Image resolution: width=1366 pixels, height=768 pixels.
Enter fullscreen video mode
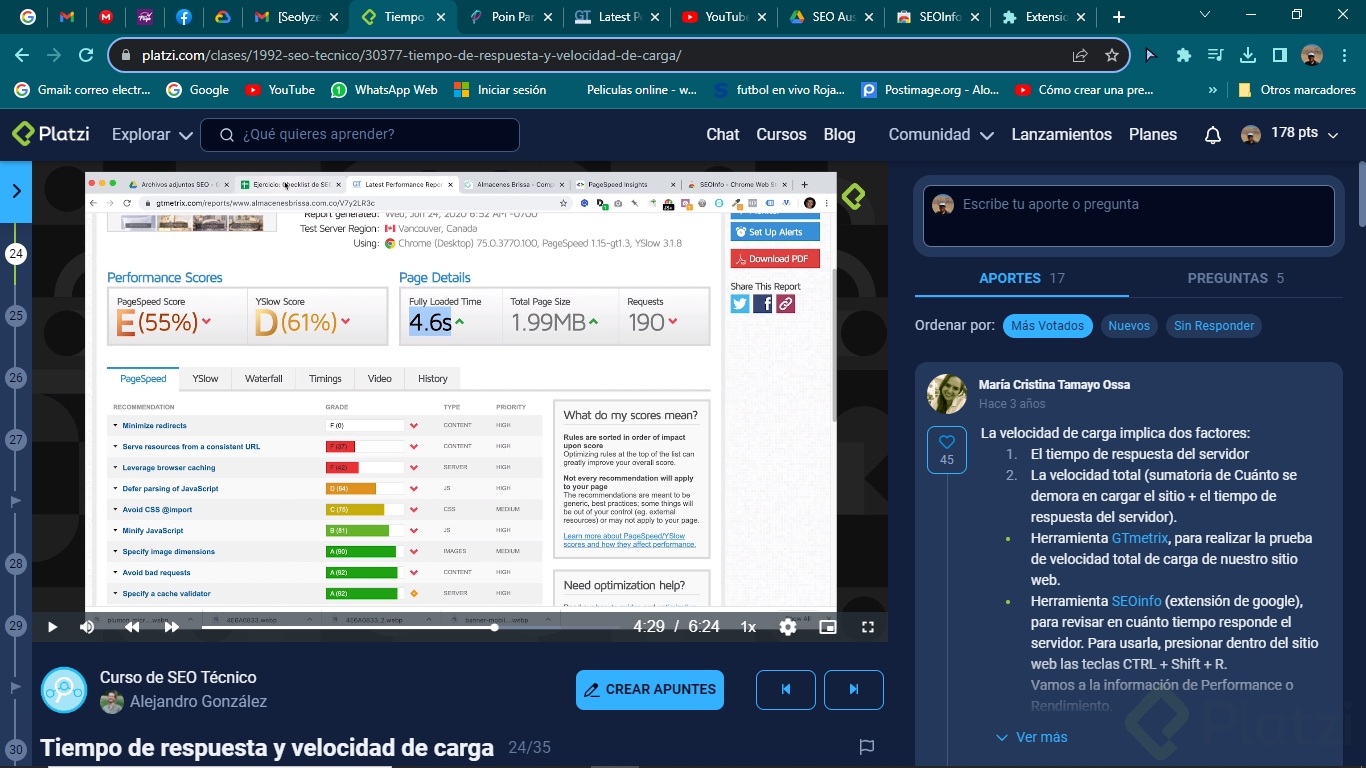[x=867, y=626]
